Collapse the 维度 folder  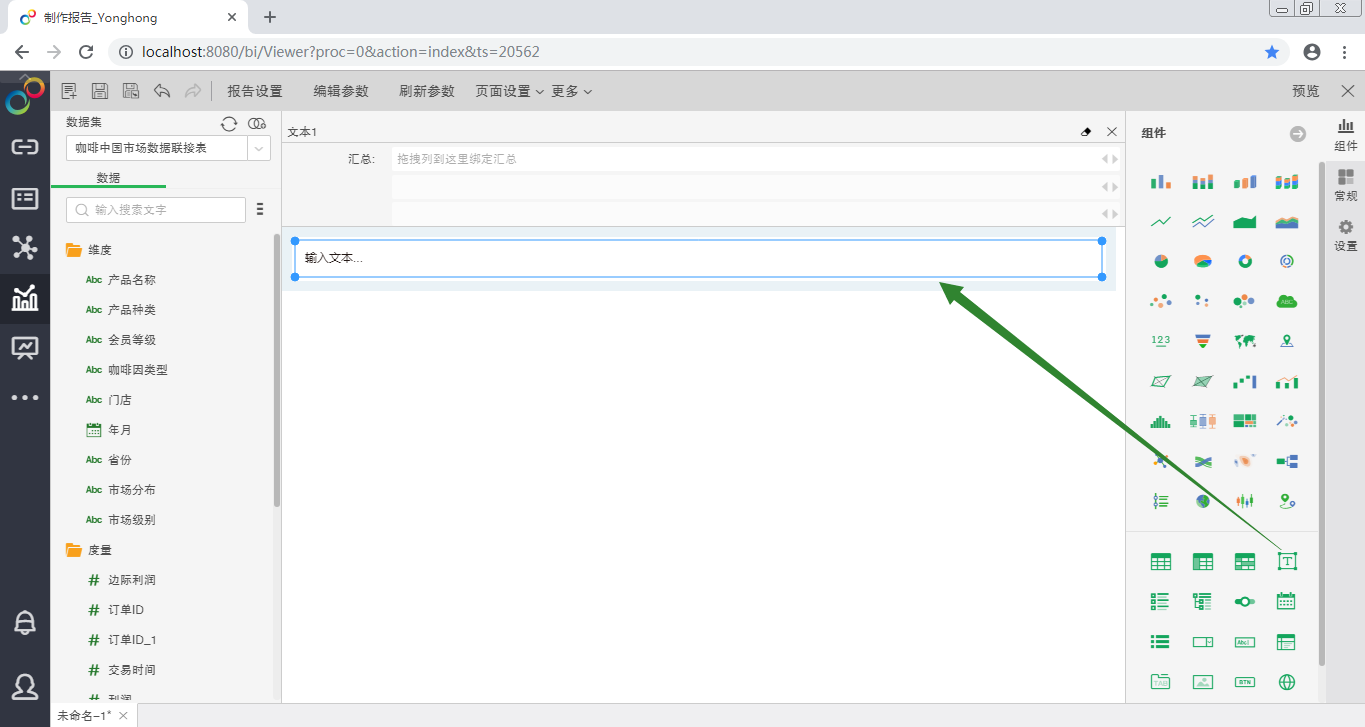click(x=74, y=250)
